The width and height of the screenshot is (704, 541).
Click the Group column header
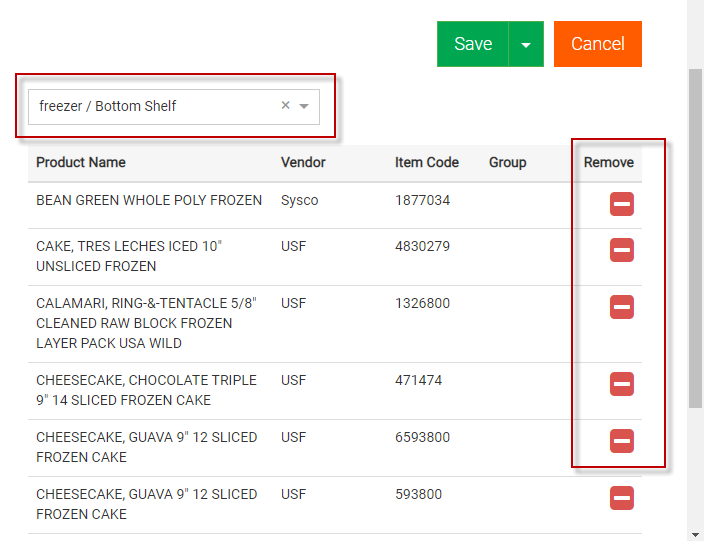coord(507,162)
